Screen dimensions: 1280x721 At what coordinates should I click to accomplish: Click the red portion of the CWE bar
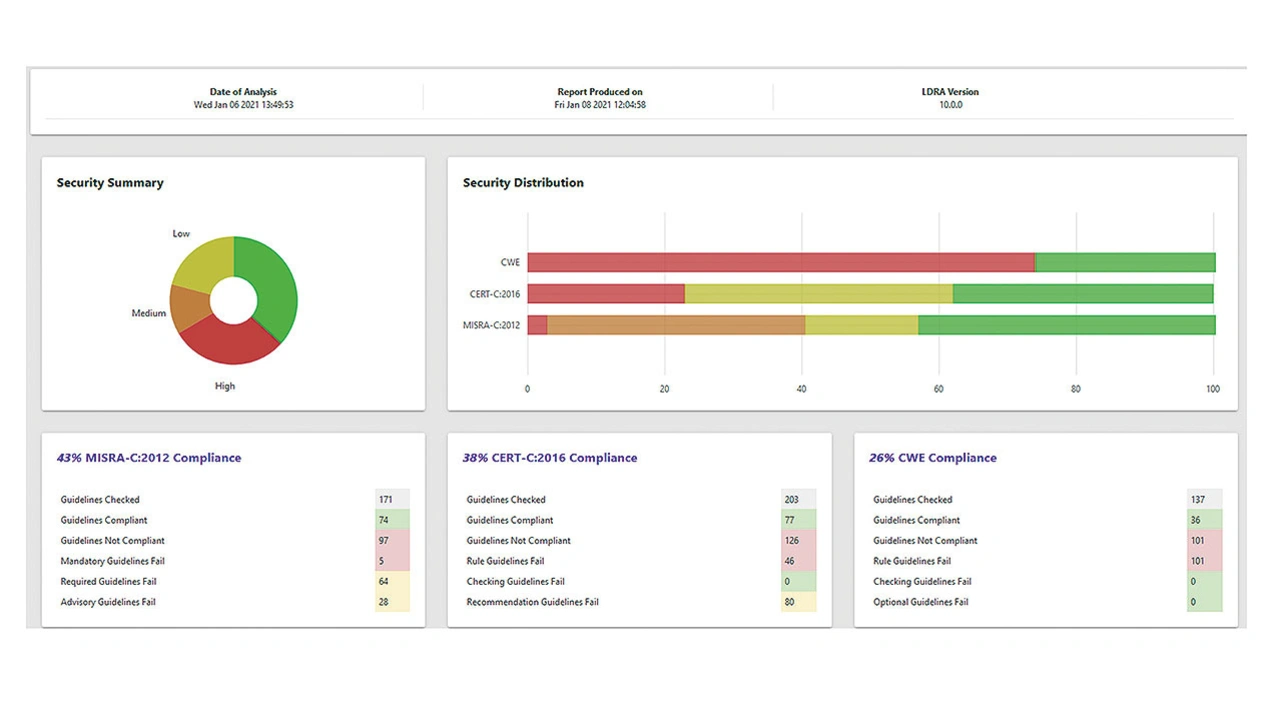[780, 263]
